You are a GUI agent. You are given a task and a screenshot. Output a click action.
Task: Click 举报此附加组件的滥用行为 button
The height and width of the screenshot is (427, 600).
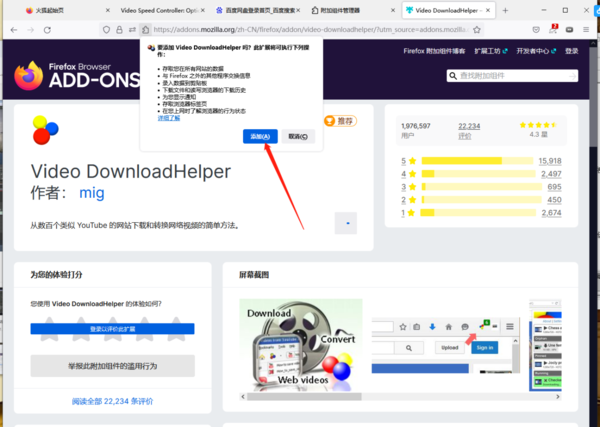click(x=112, y=366)
